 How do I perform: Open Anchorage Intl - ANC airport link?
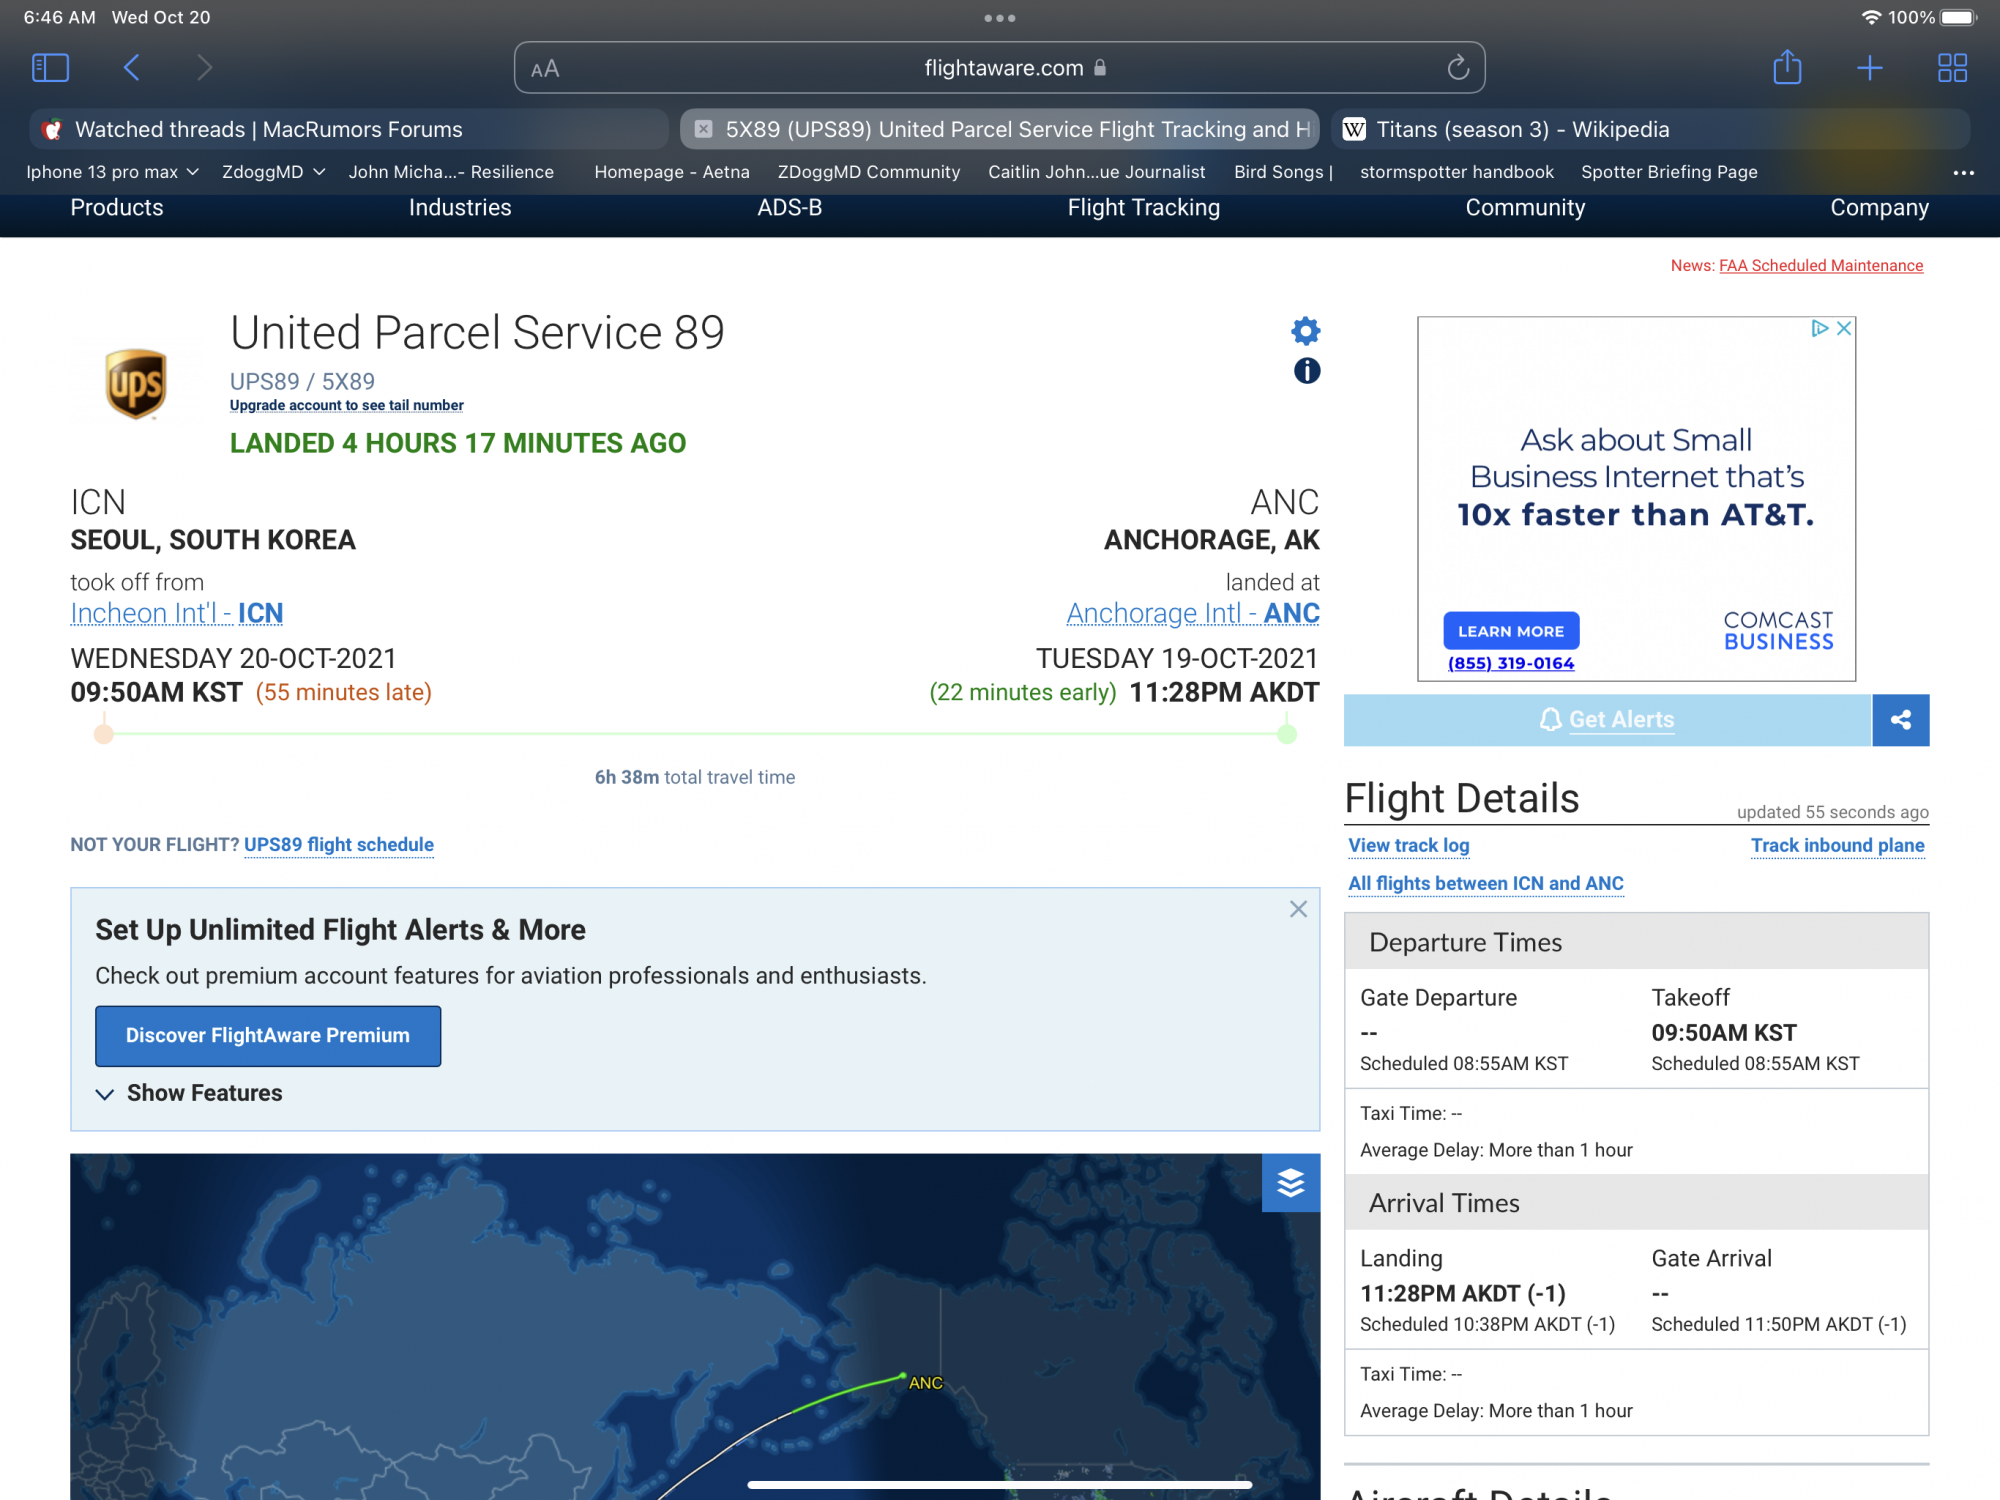[1193, 613]
